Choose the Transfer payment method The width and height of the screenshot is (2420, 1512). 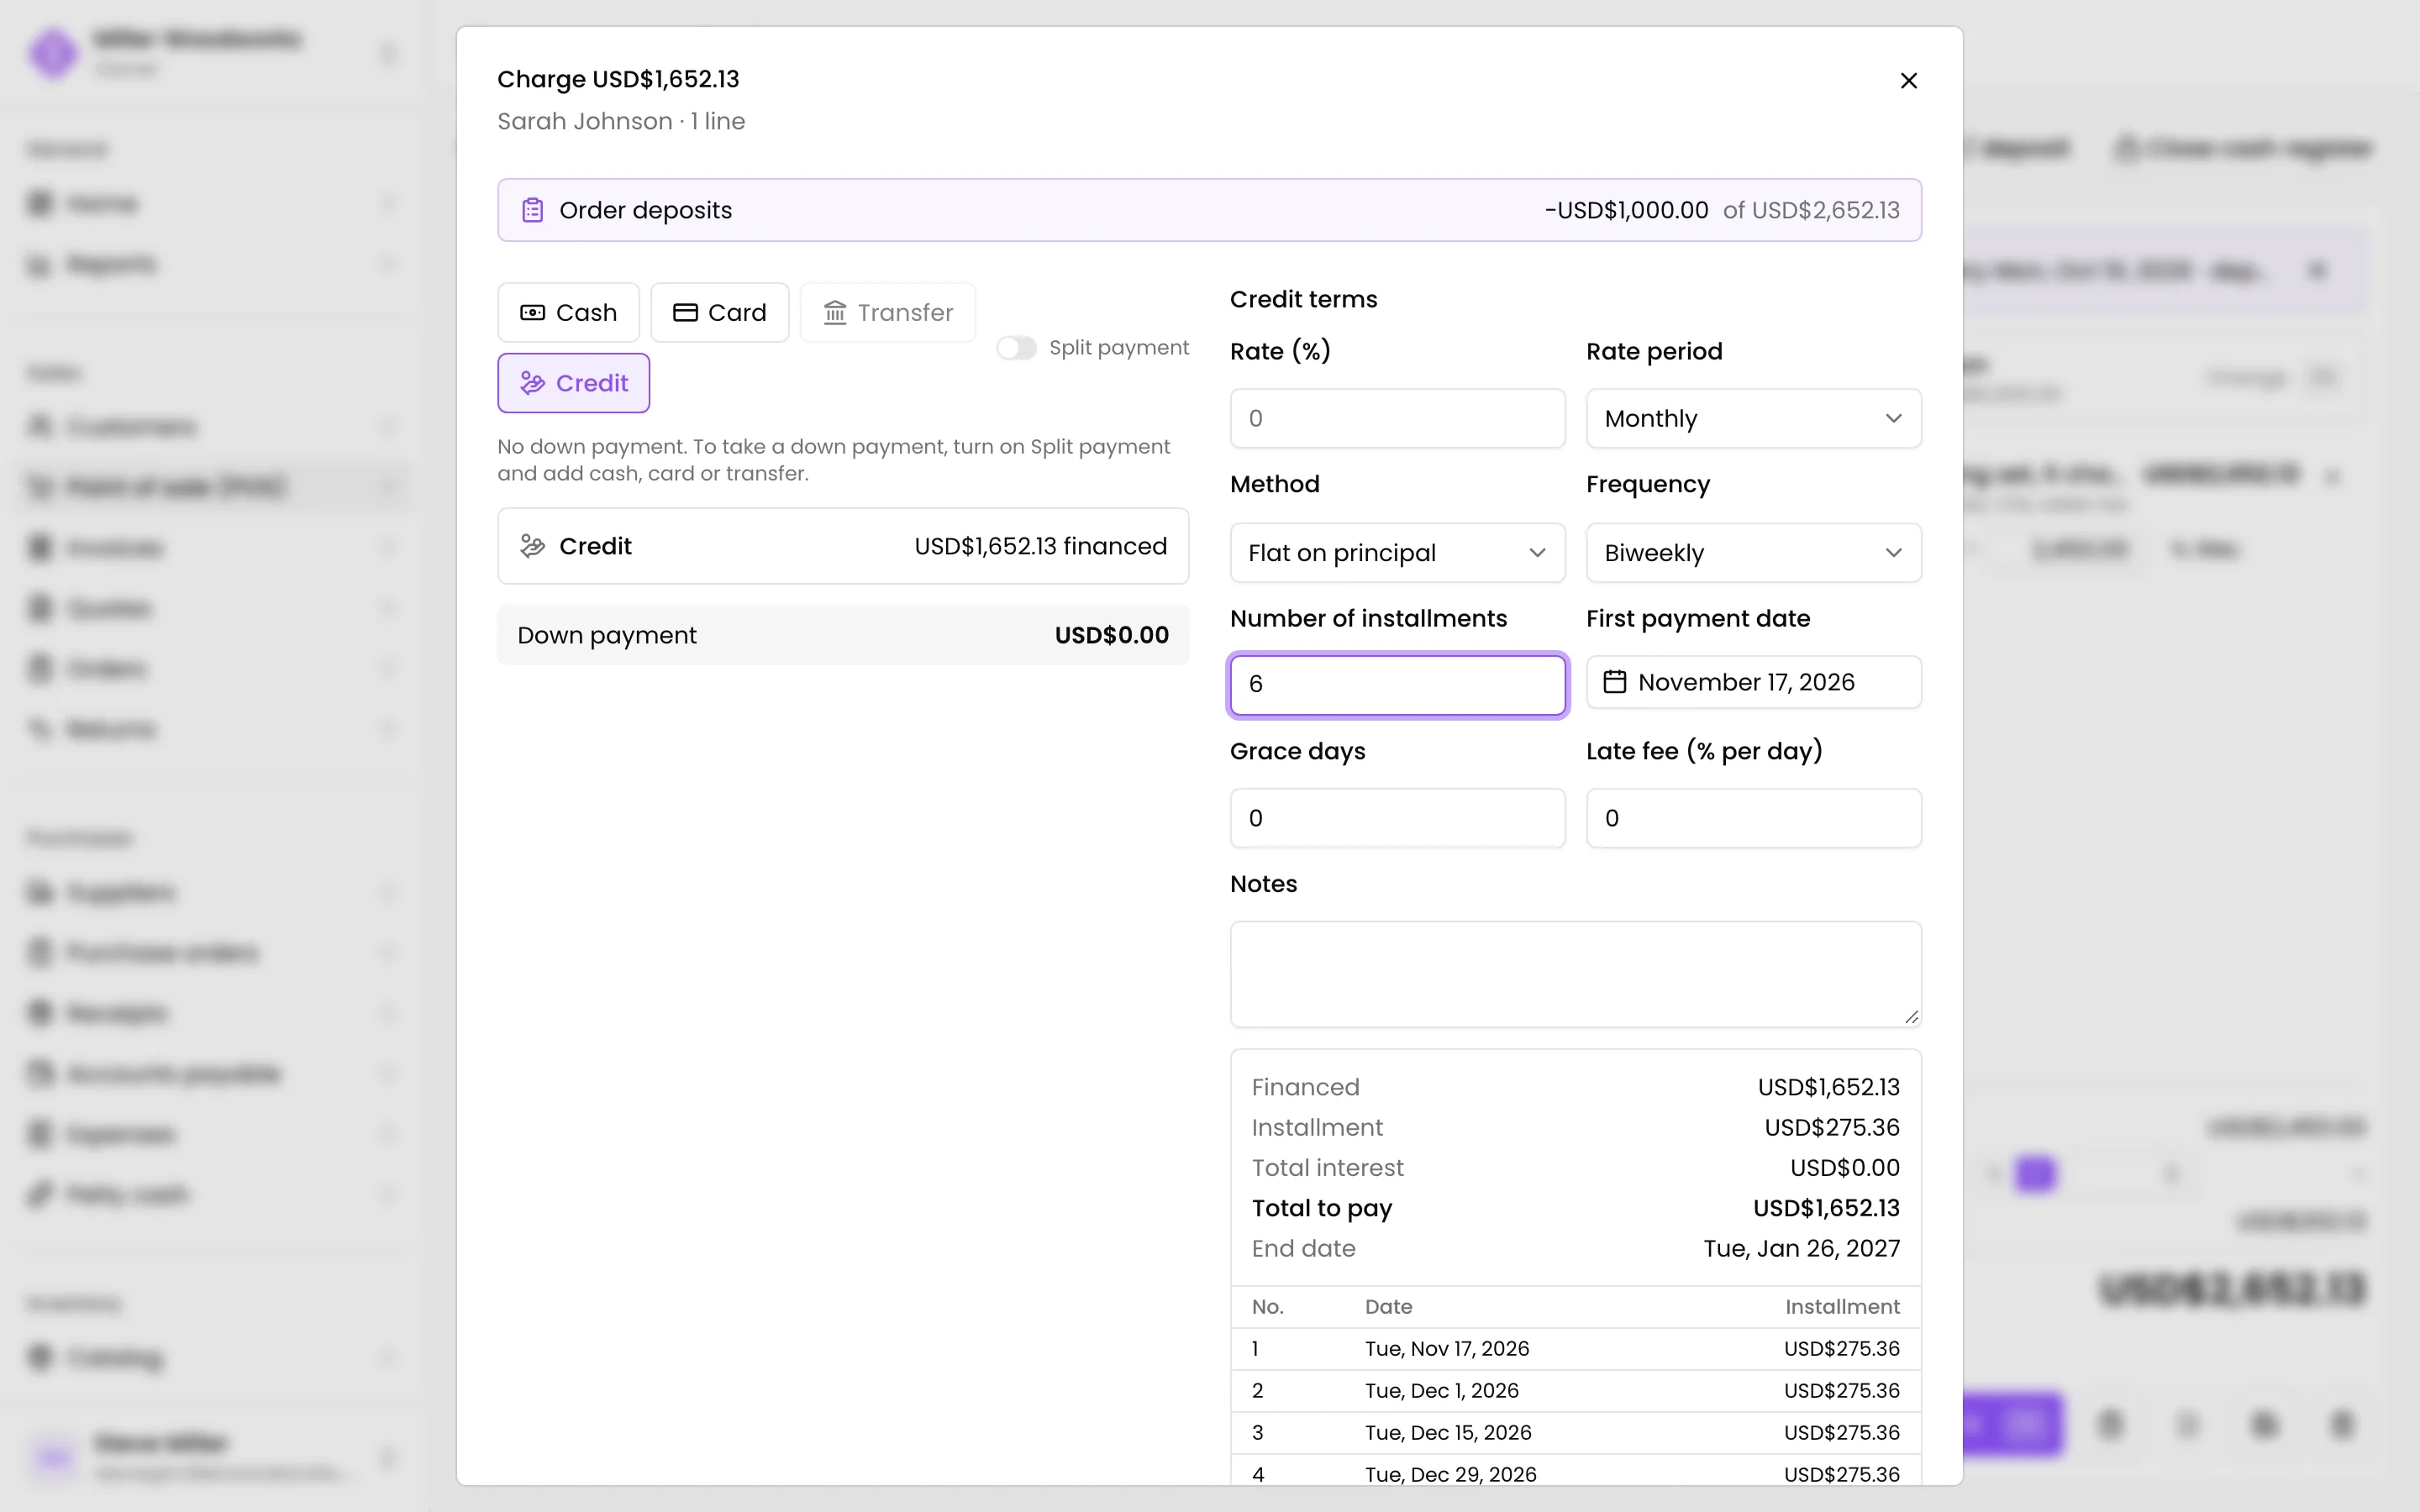coord(887,313)
